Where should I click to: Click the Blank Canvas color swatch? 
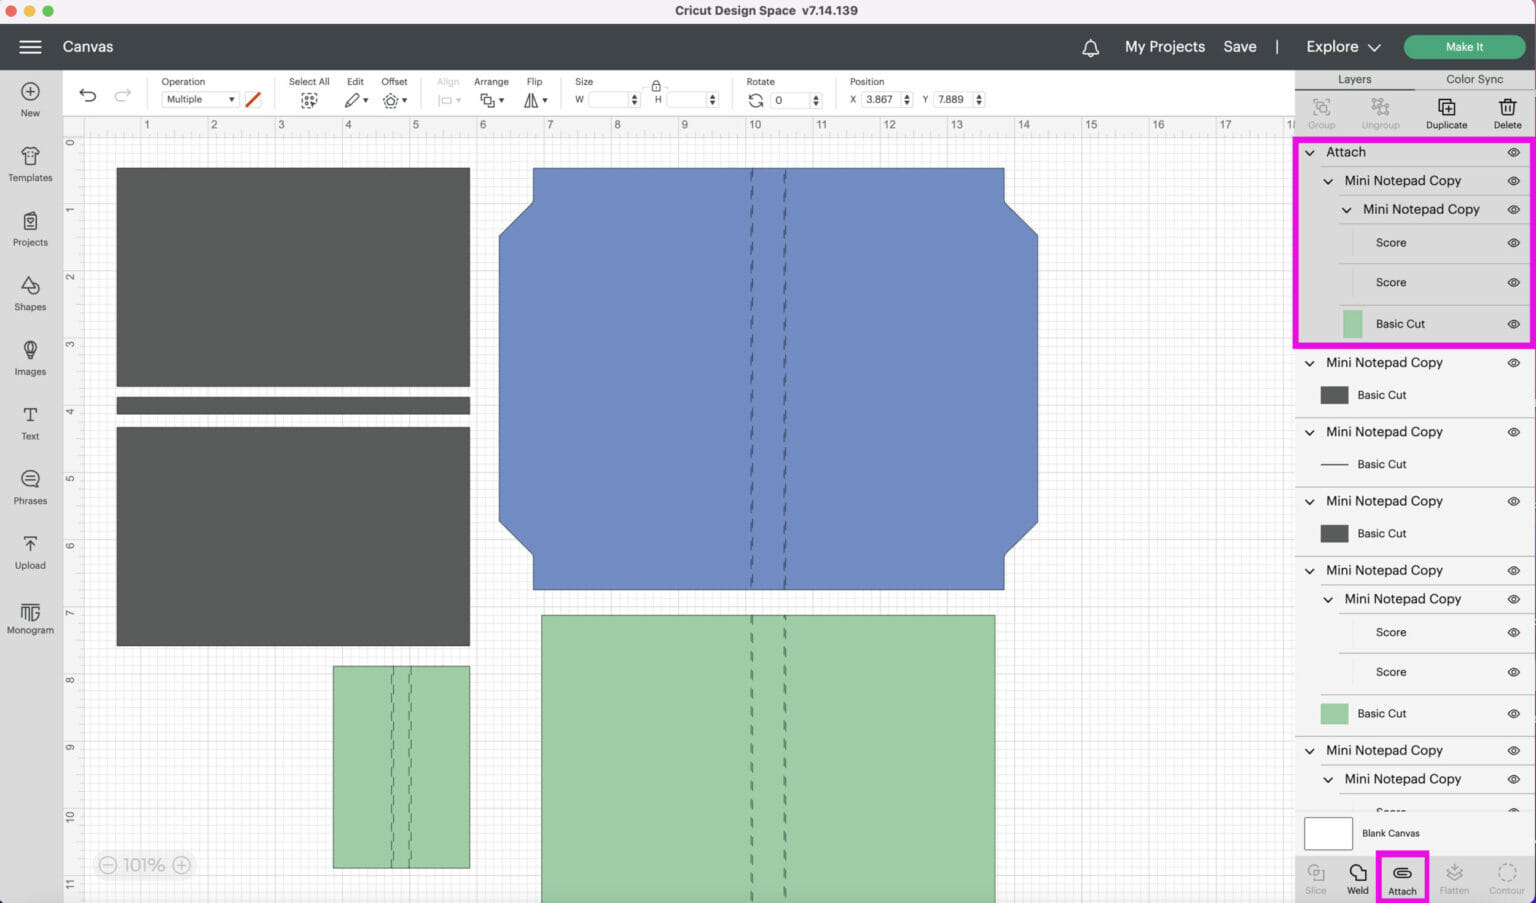coord(1328,833)
